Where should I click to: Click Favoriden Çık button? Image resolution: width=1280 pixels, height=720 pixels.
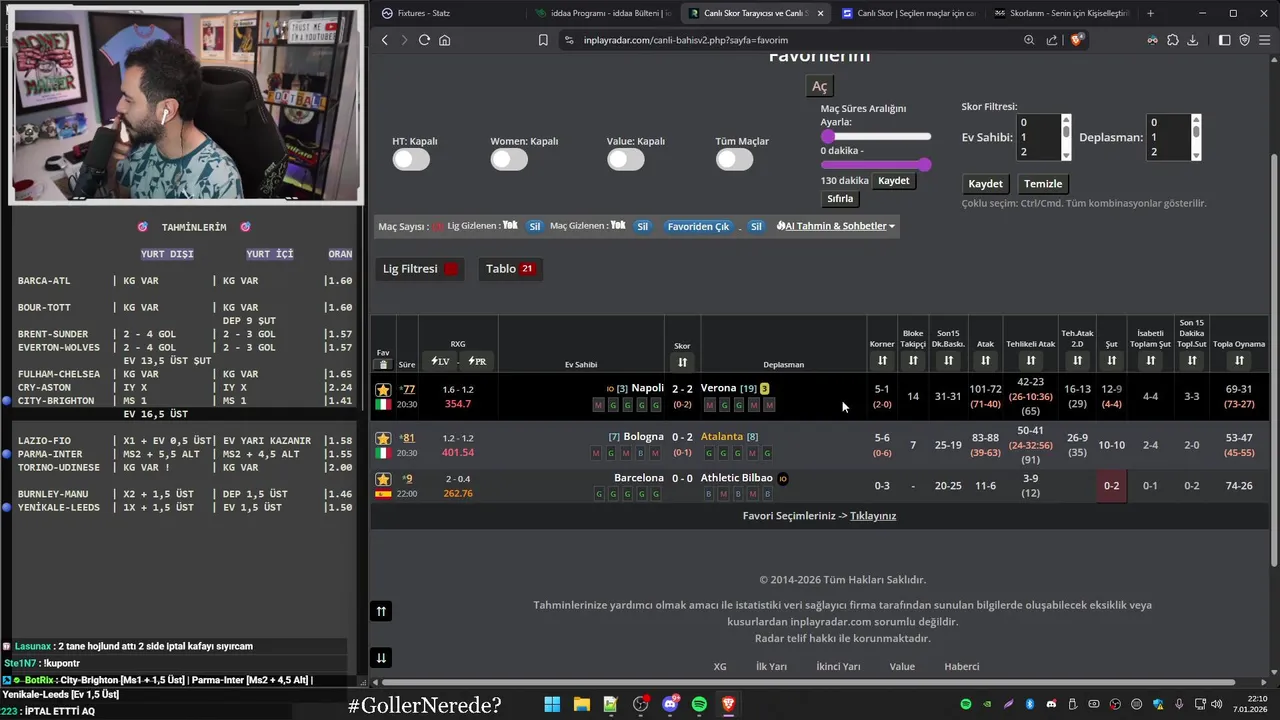[x=698, y=226]
